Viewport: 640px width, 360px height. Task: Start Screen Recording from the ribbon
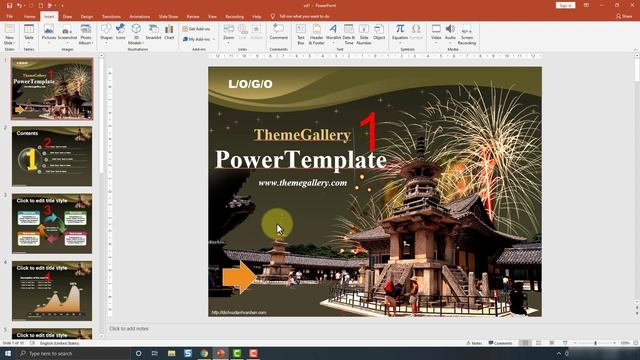coord(467,34)
